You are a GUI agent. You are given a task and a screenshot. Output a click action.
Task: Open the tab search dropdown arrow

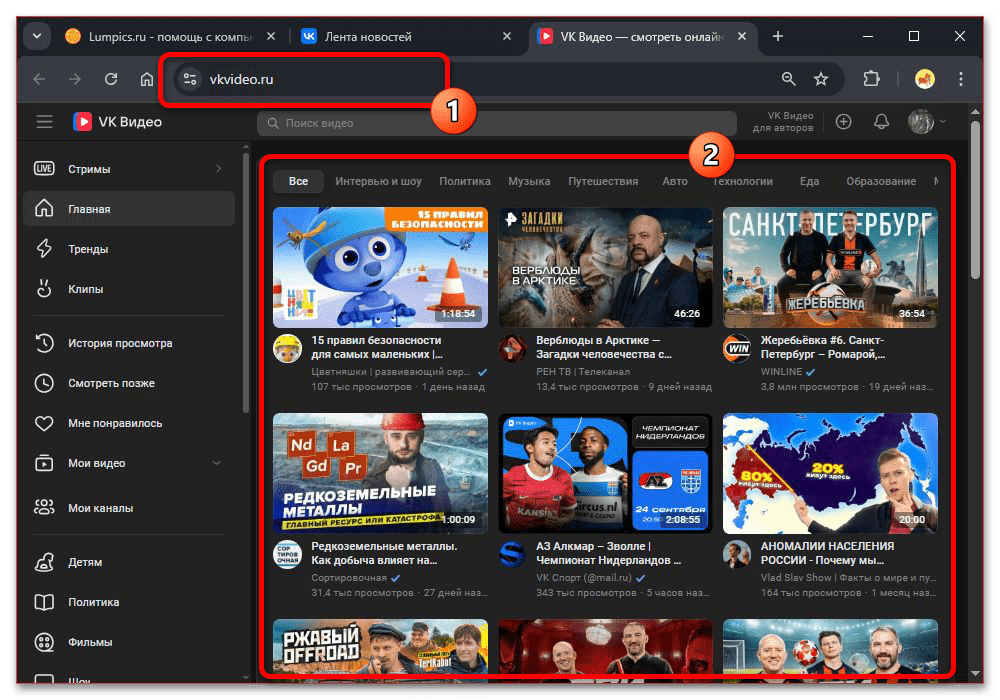(37, 36)
